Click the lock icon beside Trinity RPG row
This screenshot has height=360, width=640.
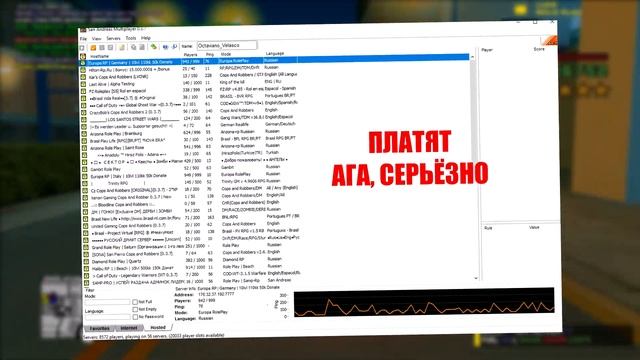(85, 183)
